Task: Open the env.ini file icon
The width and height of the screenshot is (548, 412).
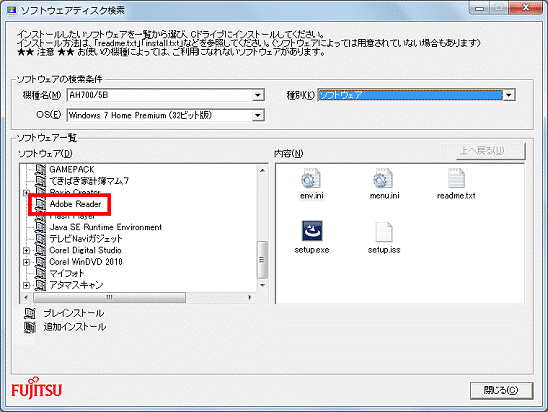Action: (310, 179)
